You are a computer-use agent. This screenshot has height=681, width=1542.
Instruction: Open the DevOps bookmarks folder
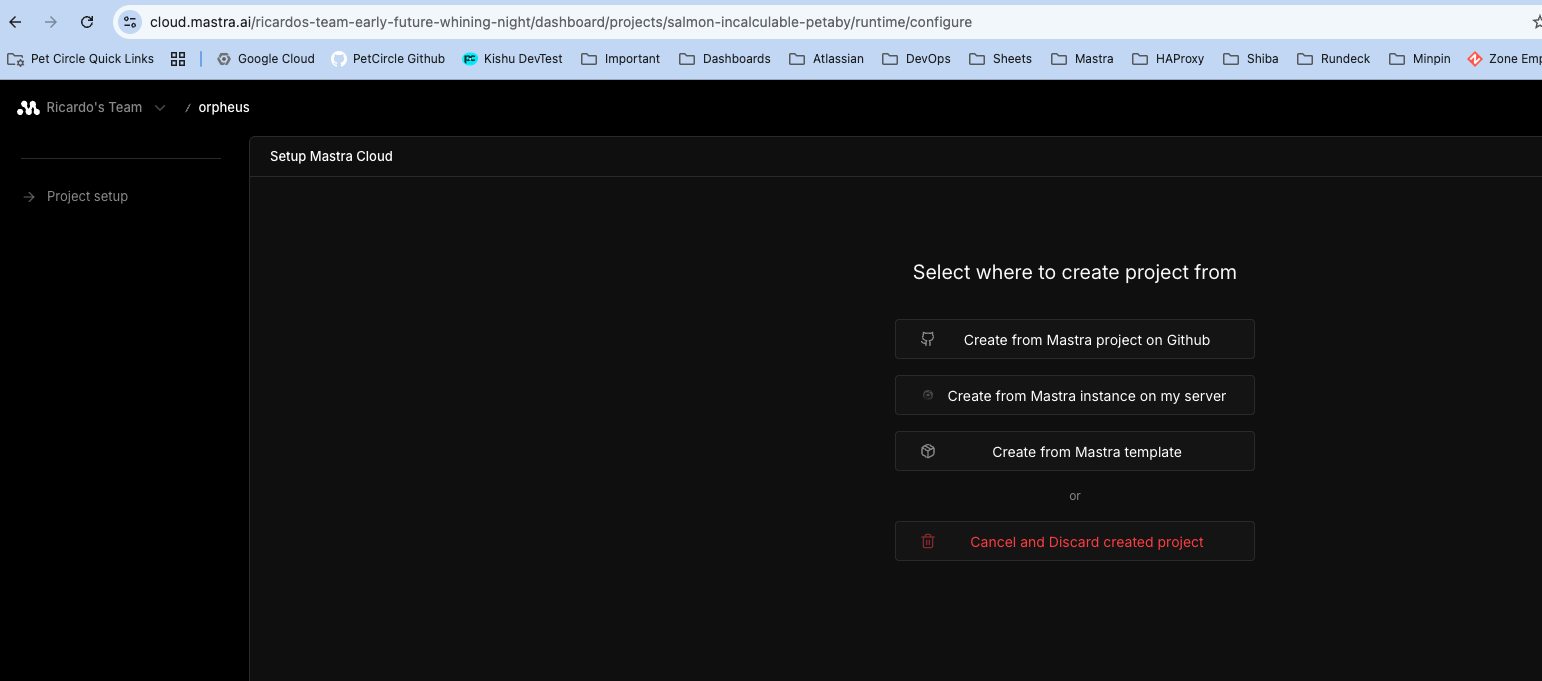(x=916, y=59)
